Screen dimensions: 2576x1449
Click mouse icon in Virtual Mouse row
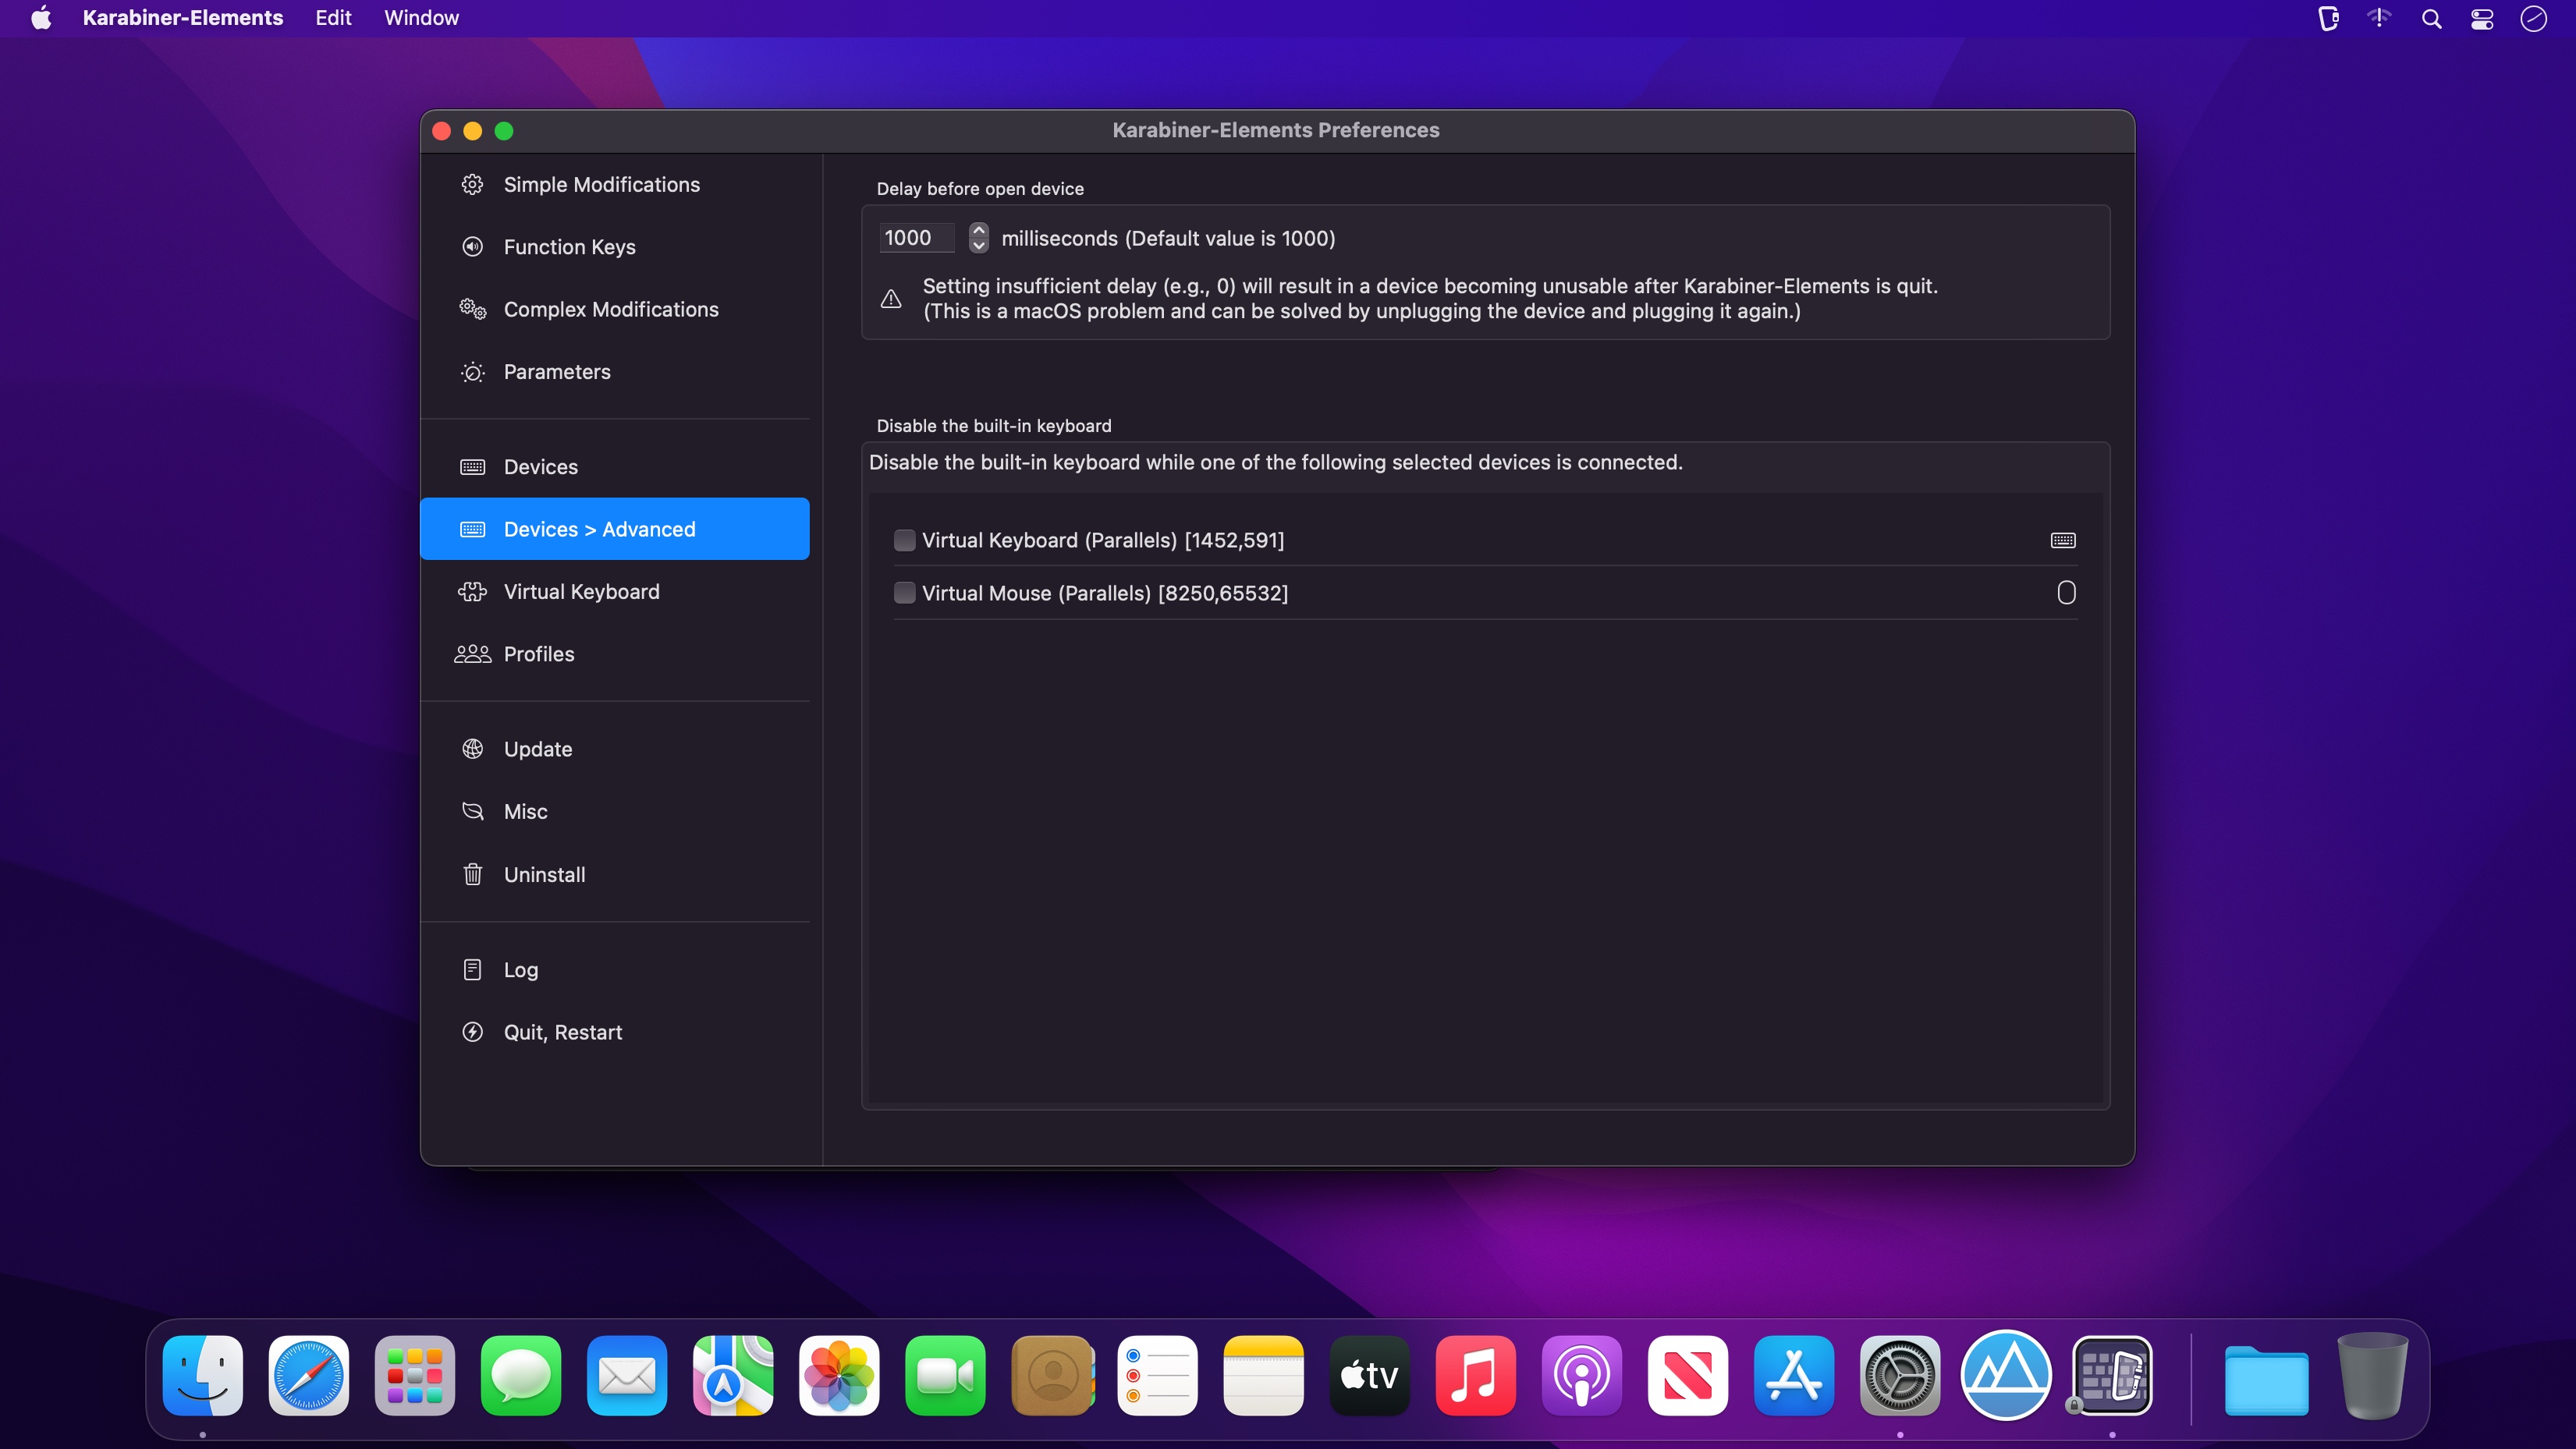(2066, 593)
